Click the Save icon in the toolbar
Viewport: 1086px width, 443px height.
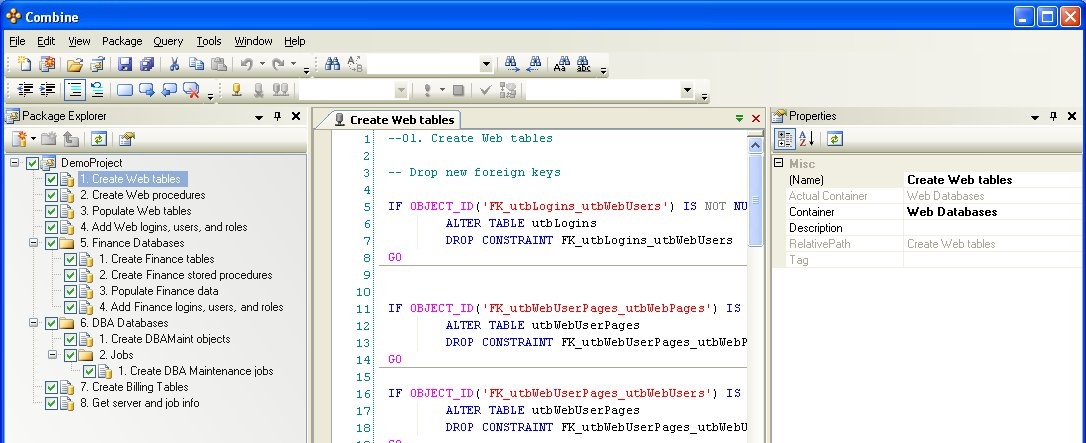pyautogui.click(x=125, y=64)
